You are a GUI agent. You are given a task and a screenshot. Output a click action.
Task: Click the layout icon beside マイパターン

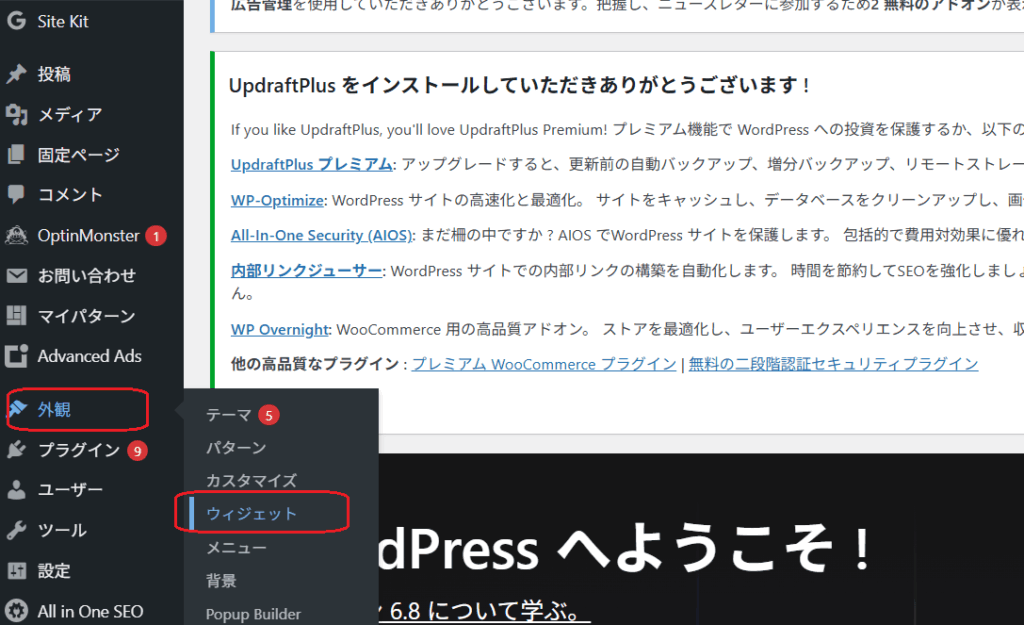coord(16,316)
